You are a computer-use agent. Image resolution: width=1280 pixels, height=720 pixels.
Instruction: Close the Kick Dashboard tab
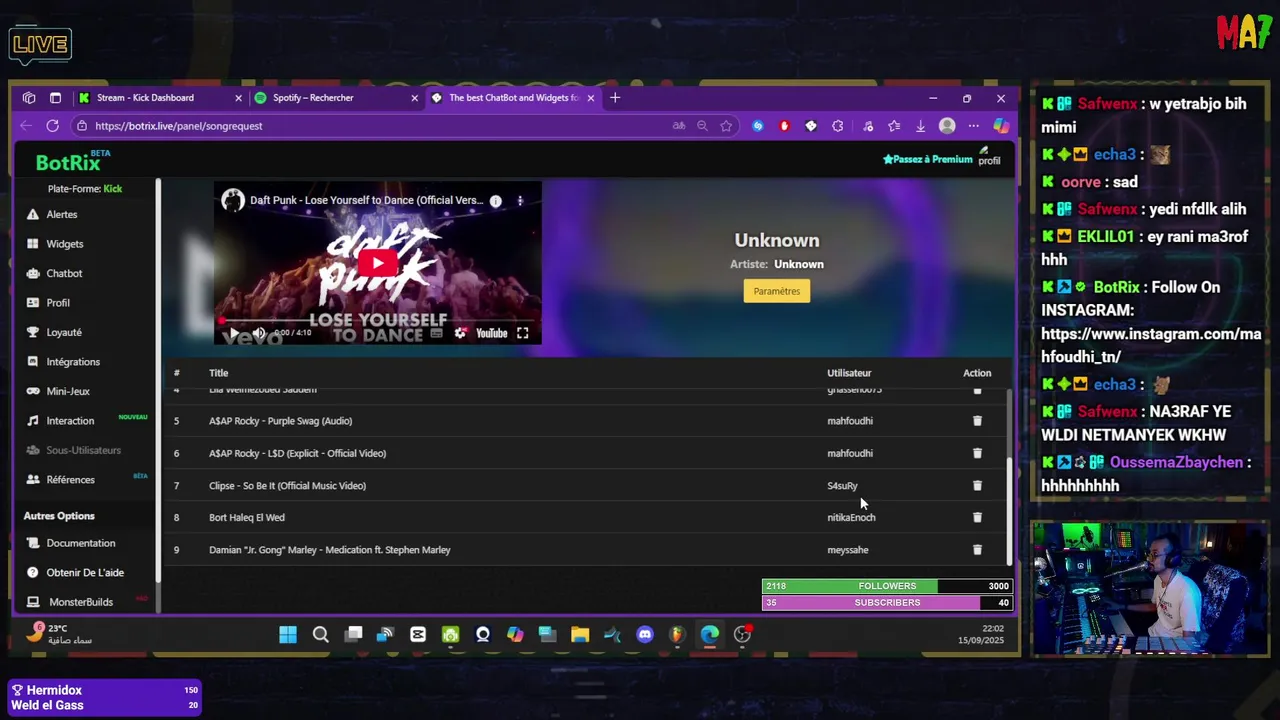click(x=238, y=98)
